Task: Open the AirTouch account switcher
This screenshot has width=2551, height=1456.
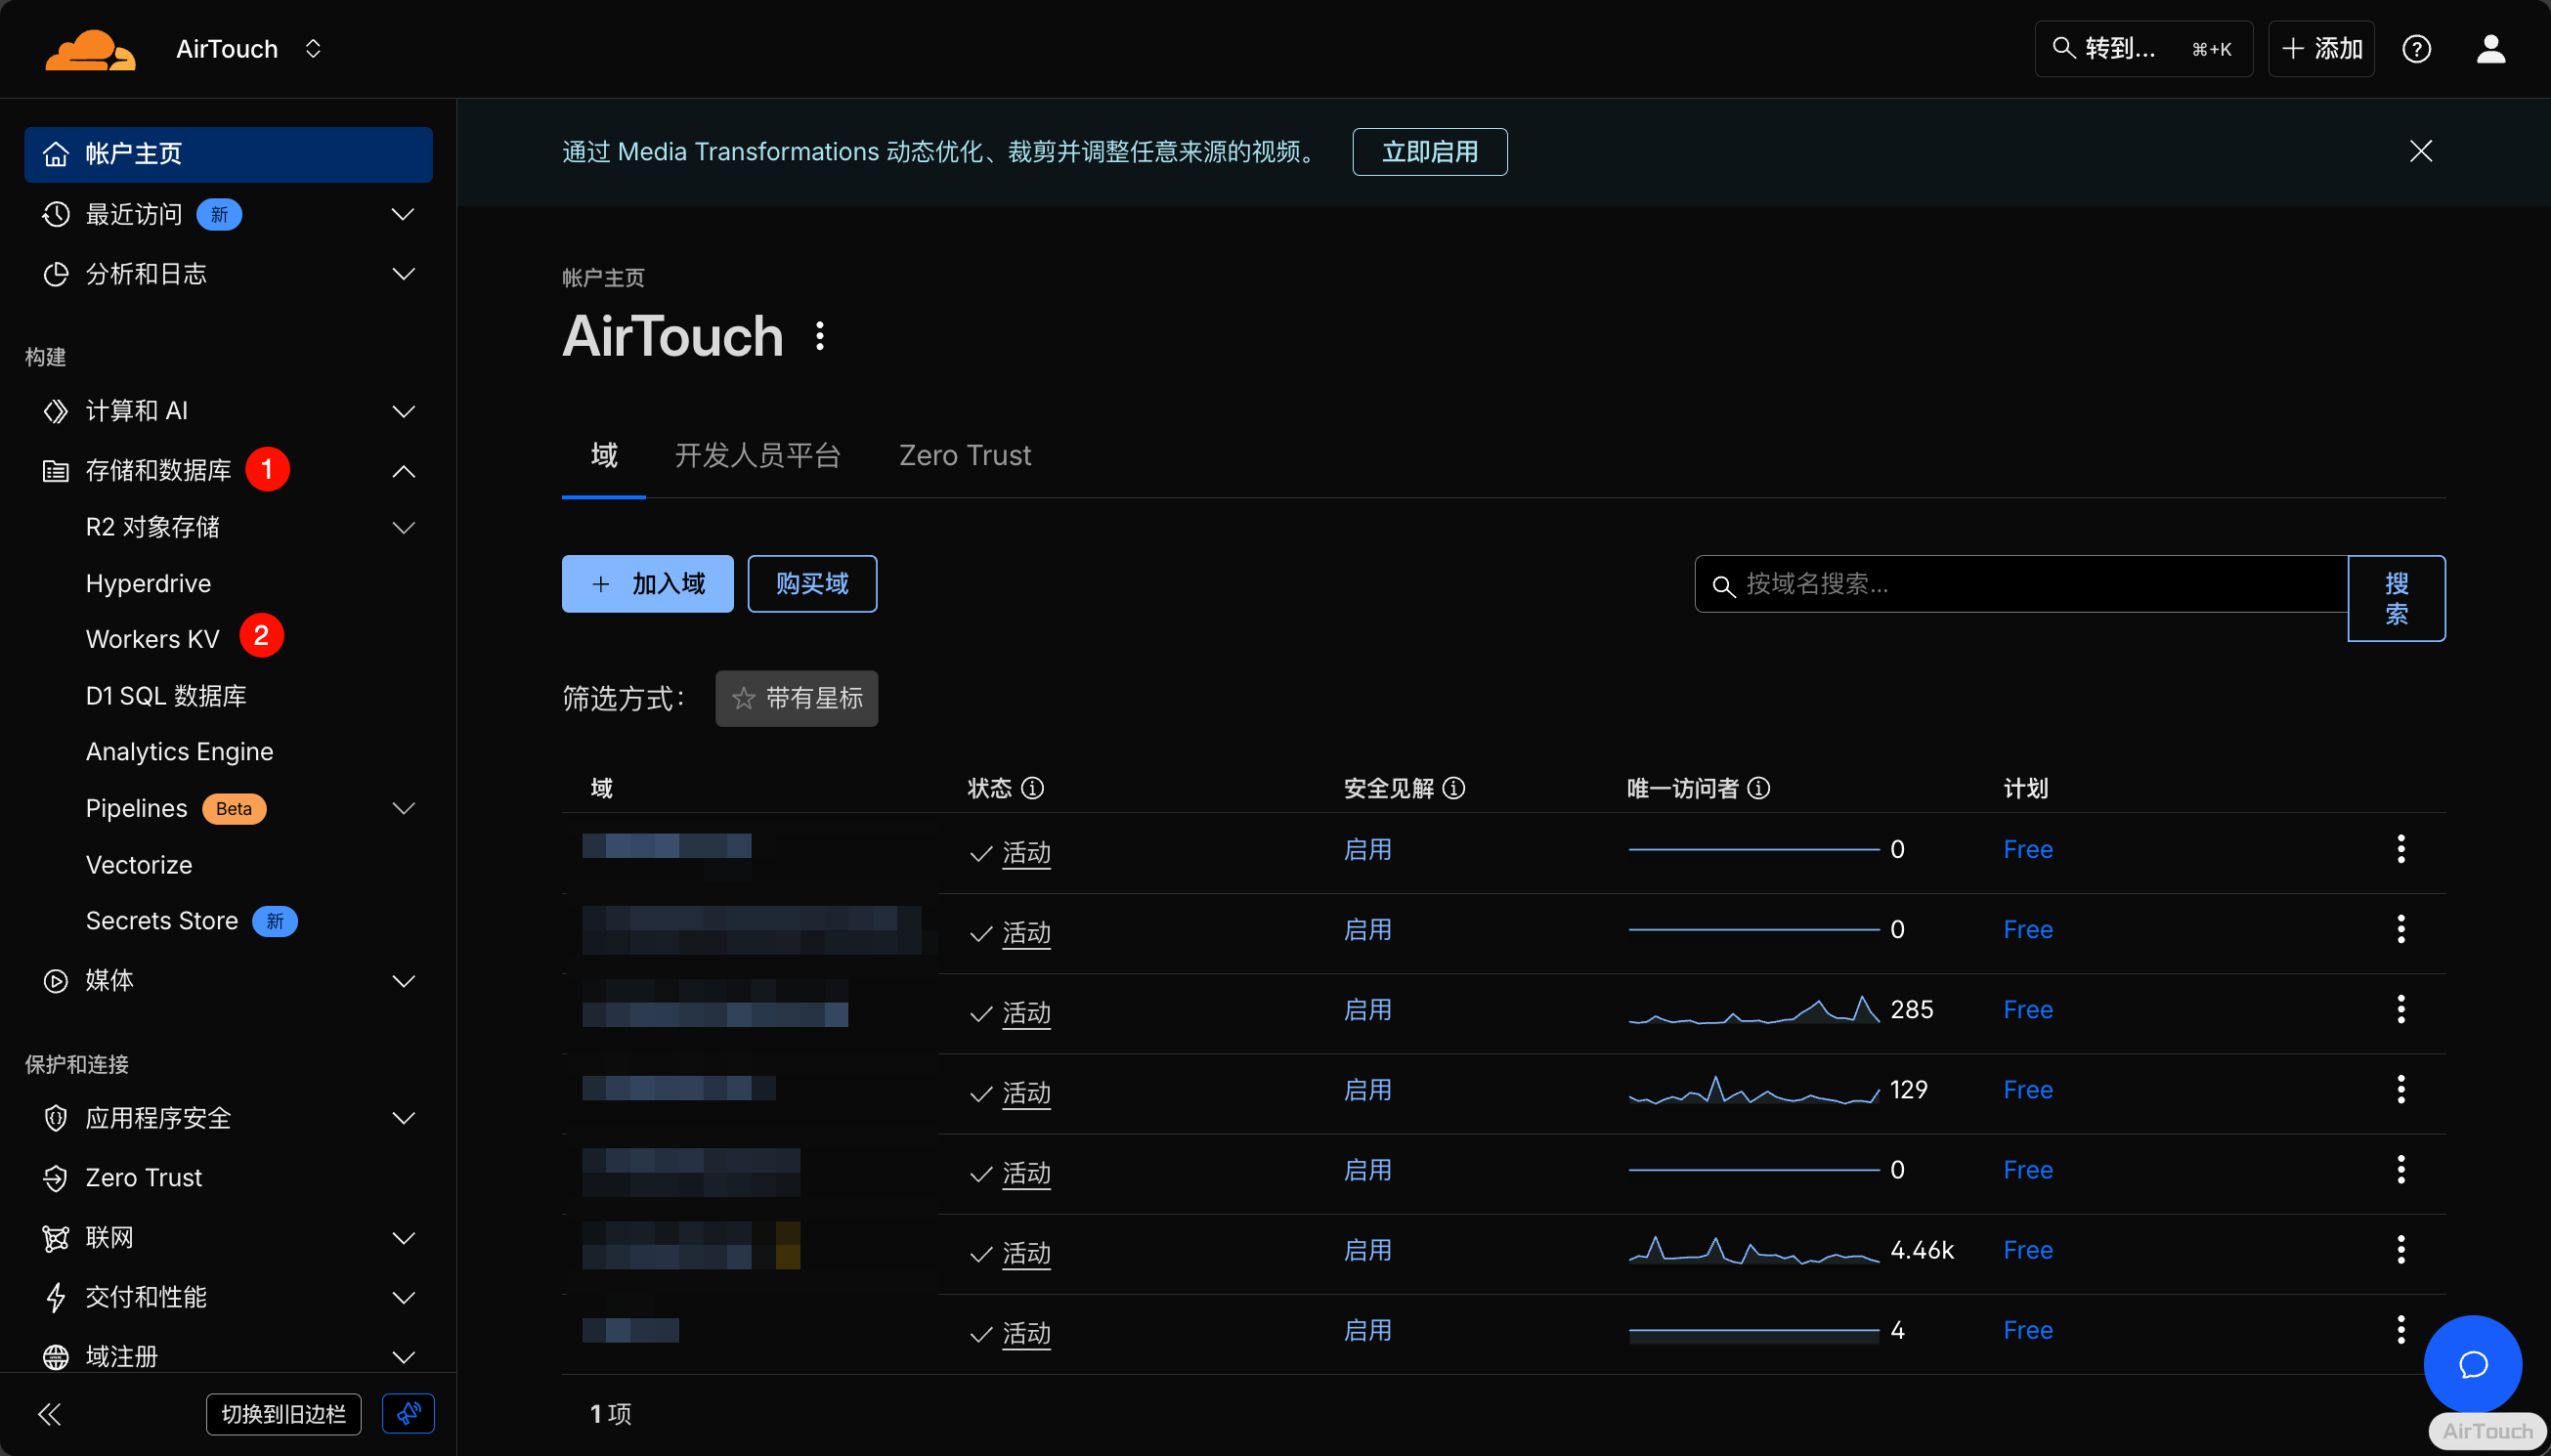Action: click(248, 49)
